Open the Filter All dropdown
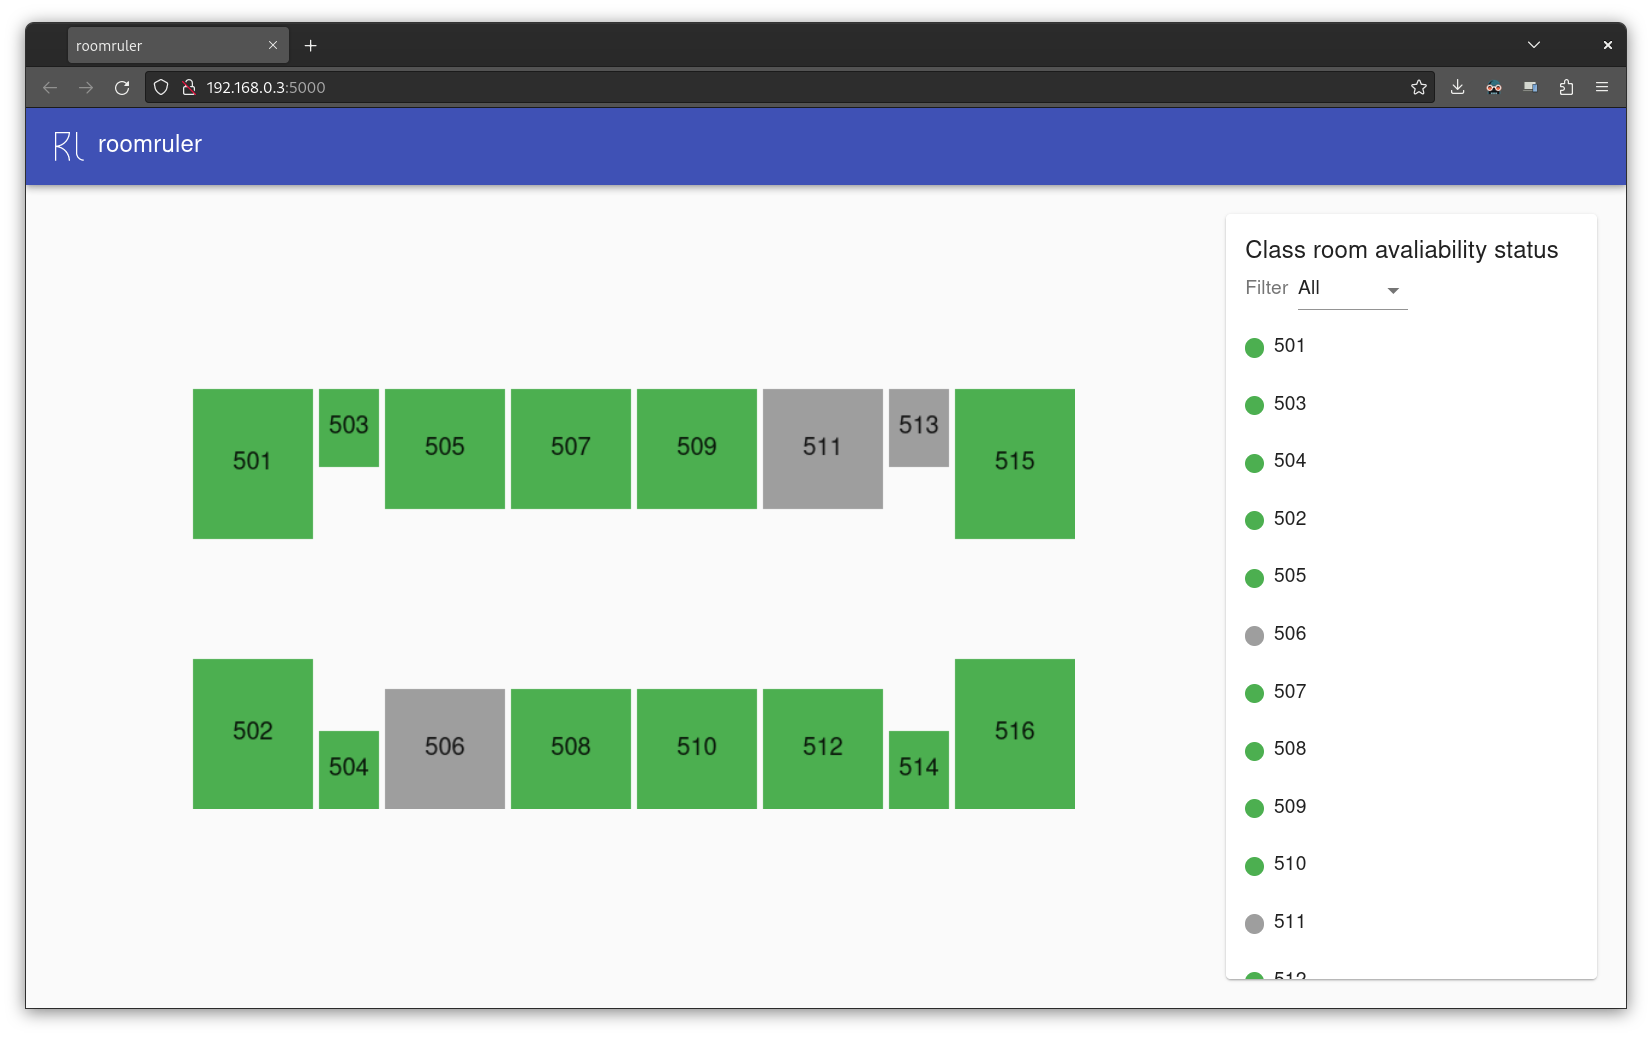The image size is (1652, 1037). coord(1352,289)
